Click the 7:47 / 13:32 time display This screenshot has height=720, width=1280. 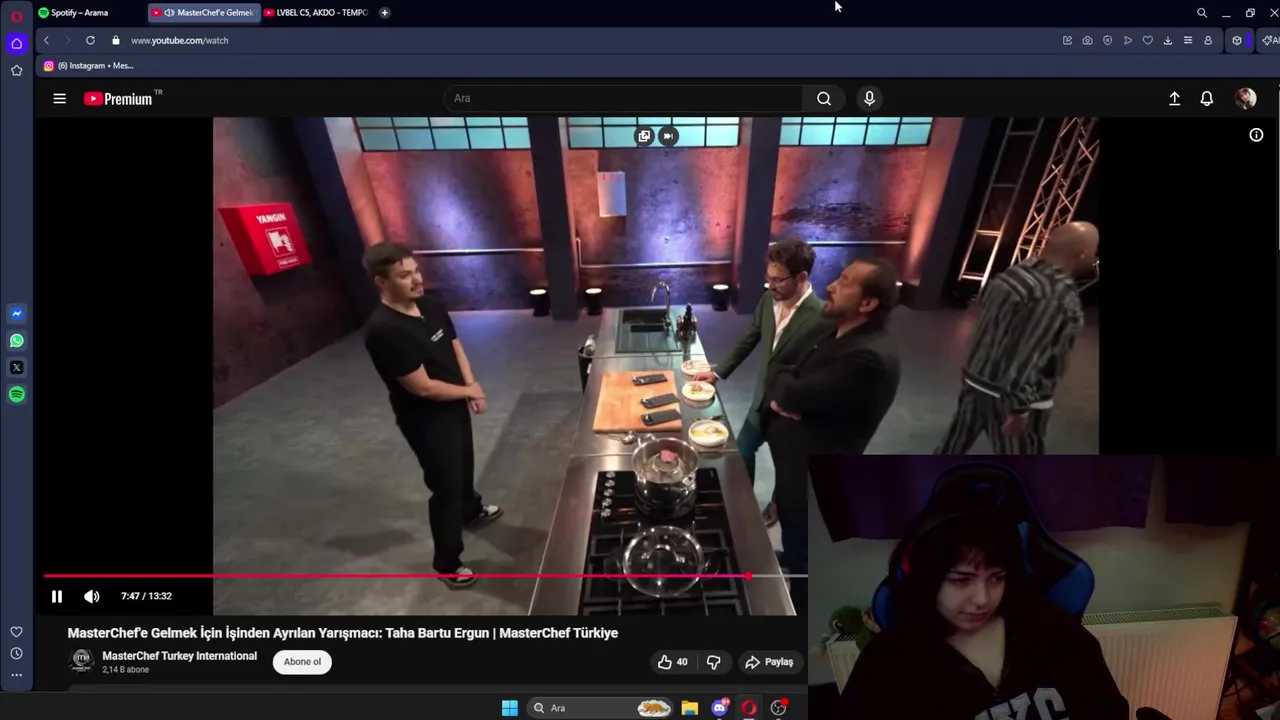click(x=146, y=596)
